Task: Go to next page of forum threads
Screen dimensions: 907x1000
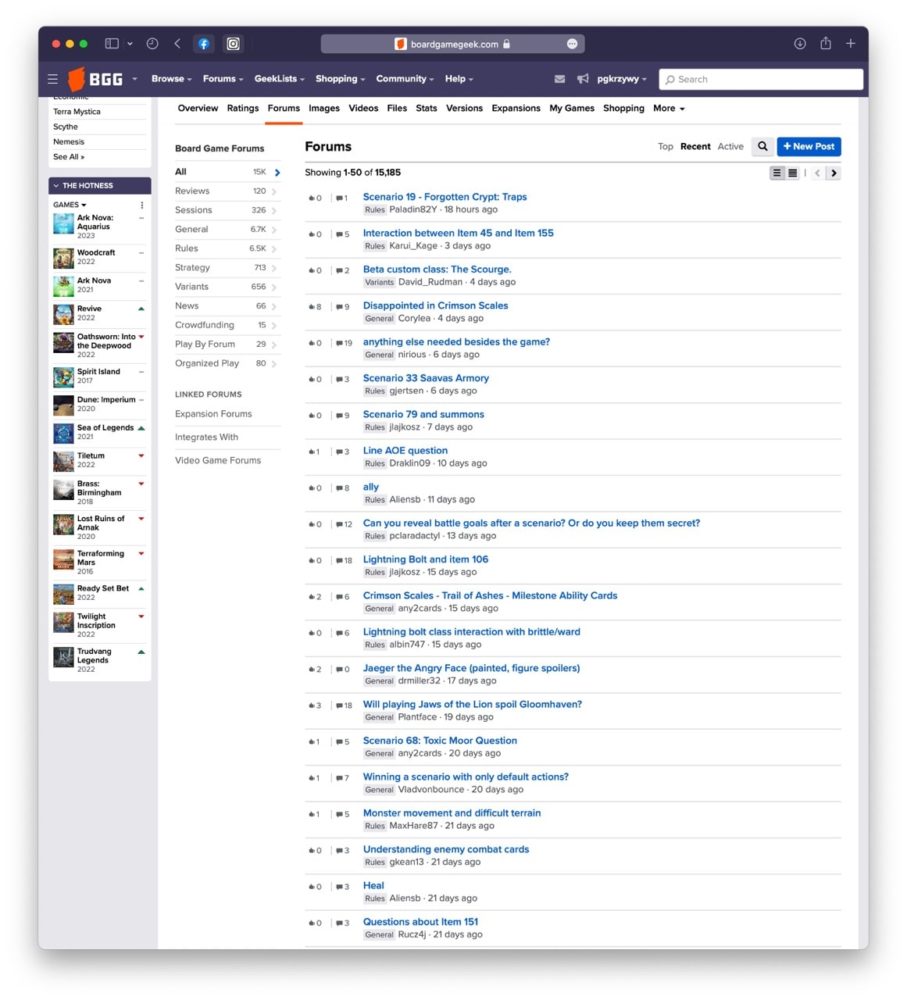Action: [833, 173]
